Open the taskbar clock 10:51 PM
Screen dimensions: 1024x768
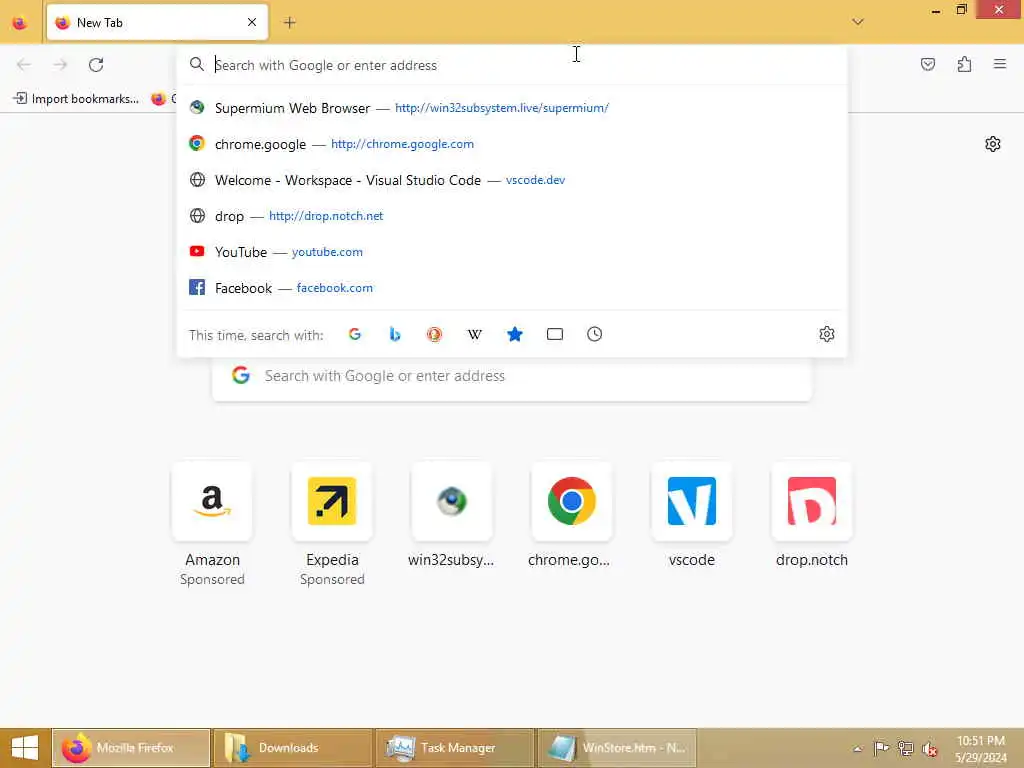(x=981, y=748)
